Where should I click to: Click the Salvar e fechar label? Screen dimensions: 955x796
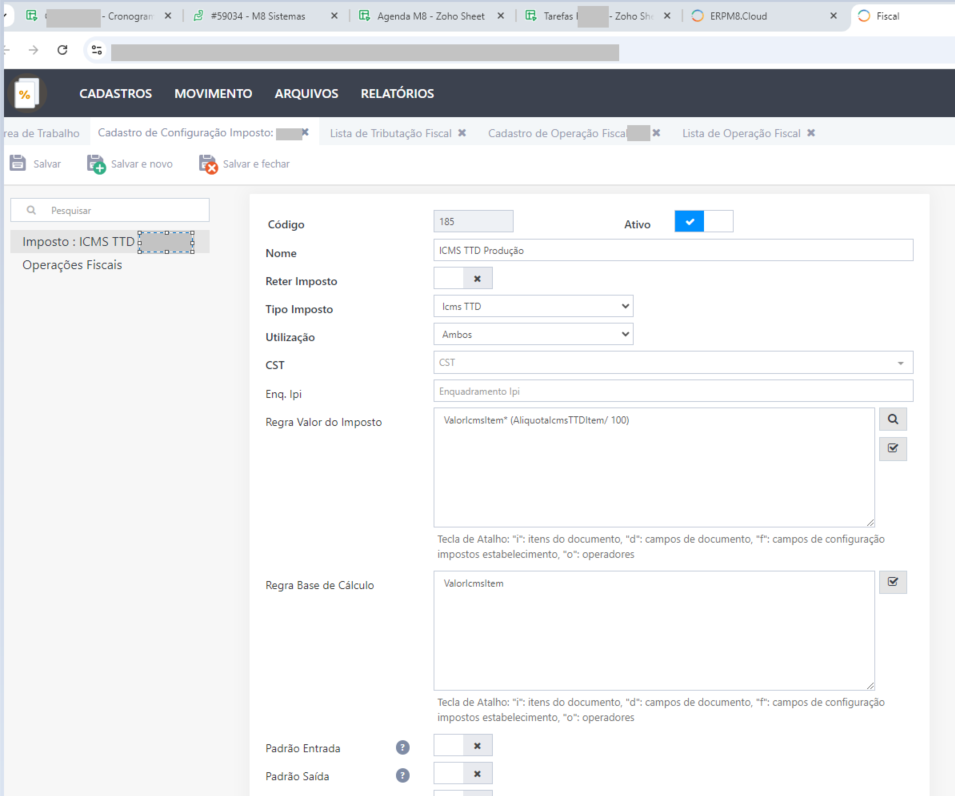(256, 164)
